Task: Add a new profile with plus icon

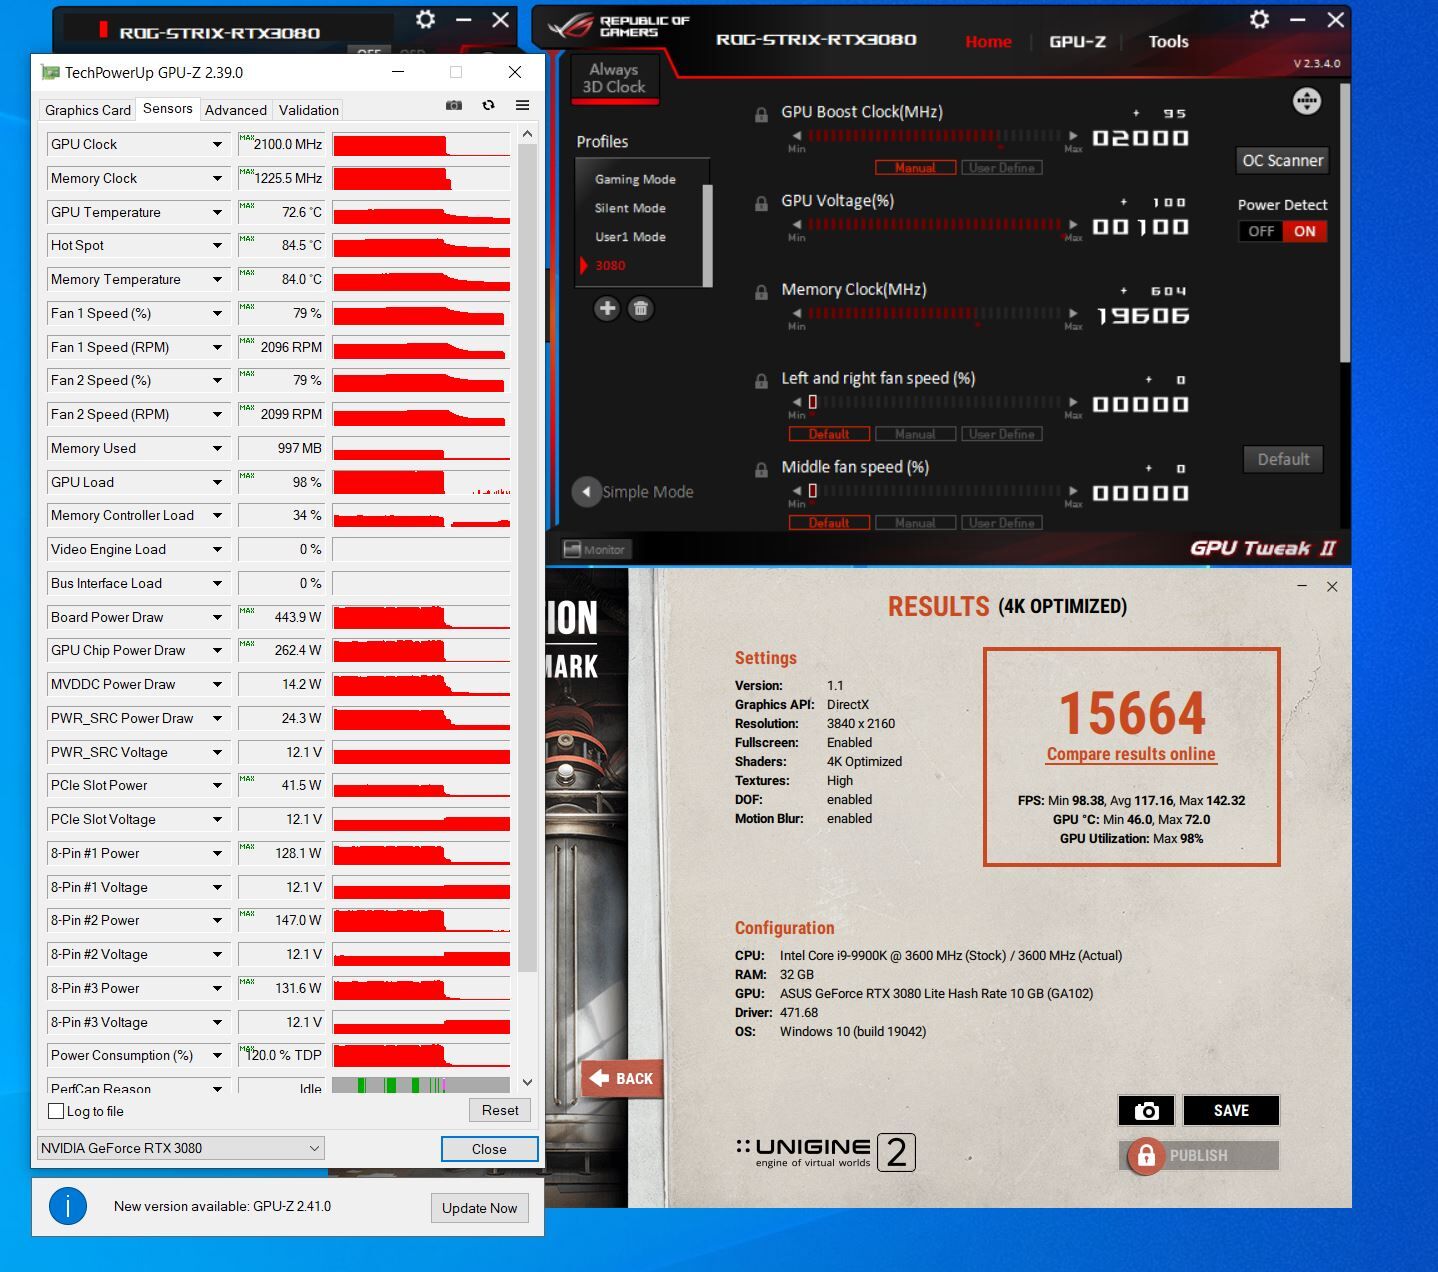Action: click(607, 308)
